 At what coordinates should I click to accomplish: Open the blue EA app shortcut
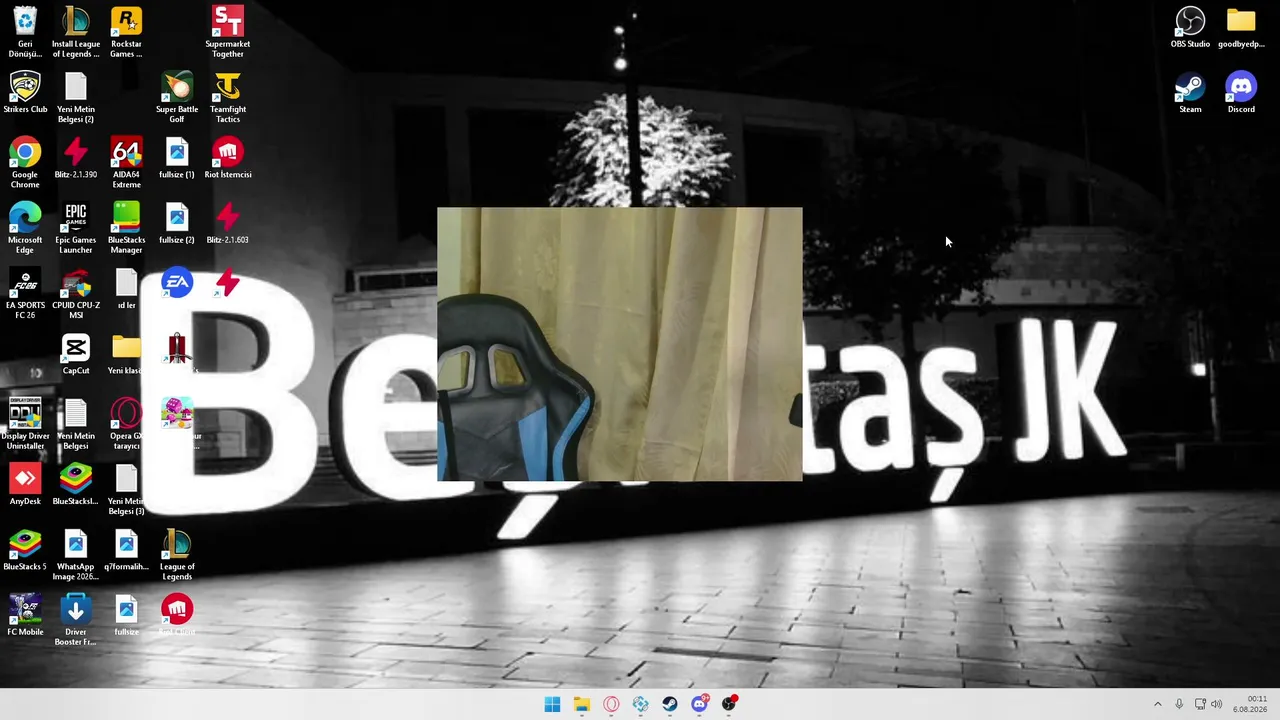coord(177,283)
